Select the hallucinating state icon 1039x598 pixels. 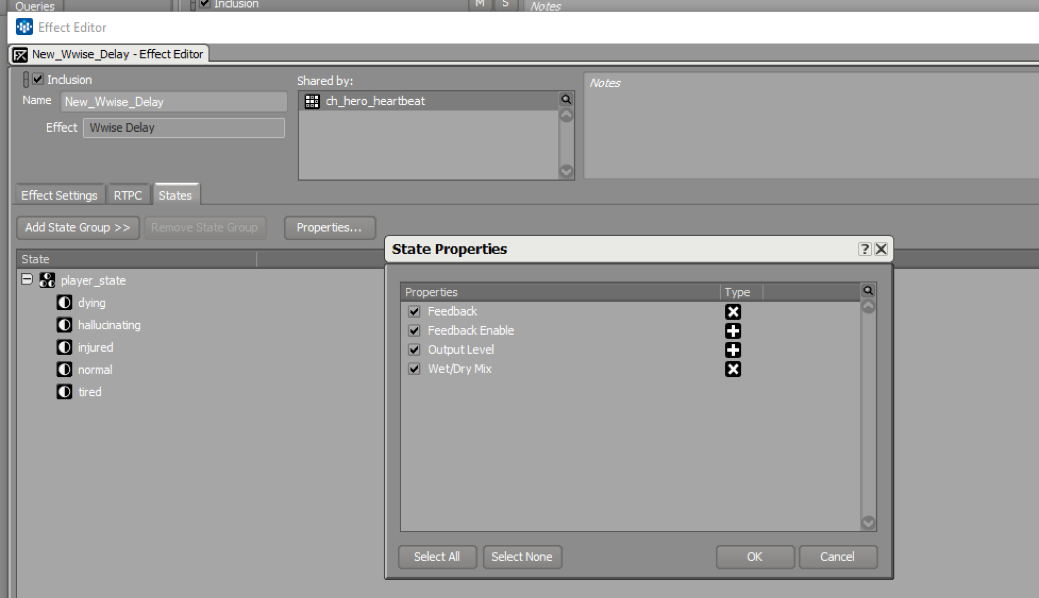click(64, 325)
